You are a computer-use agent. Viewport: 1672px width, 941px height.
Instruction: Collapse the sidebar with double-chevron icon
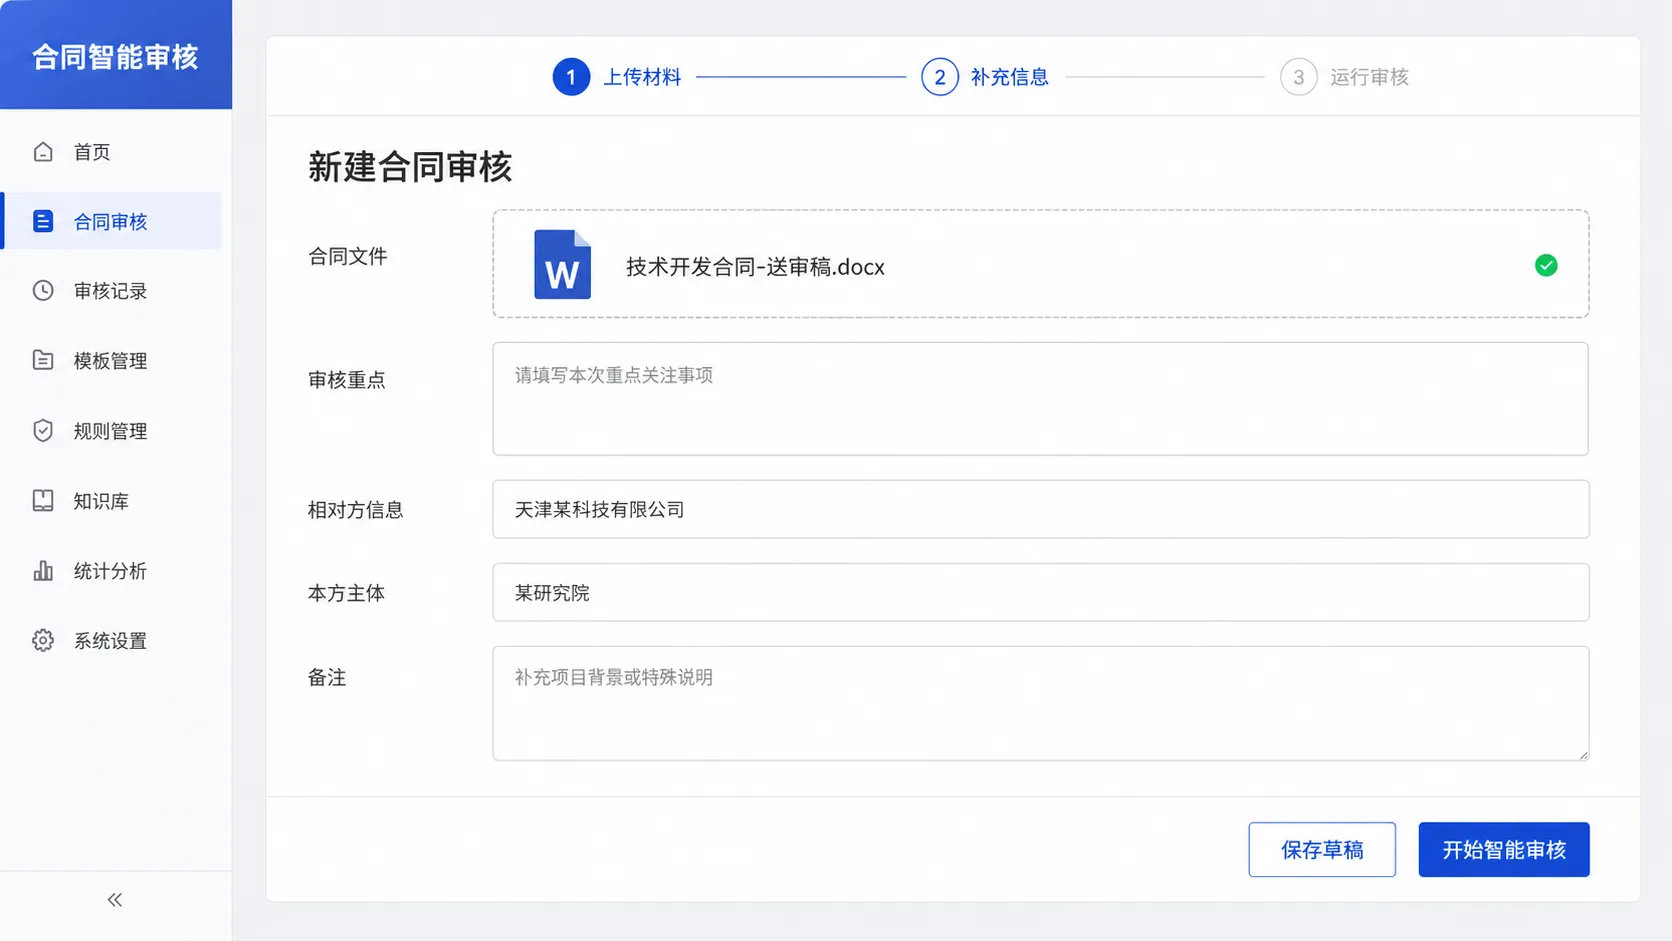[x=115, y=900]
